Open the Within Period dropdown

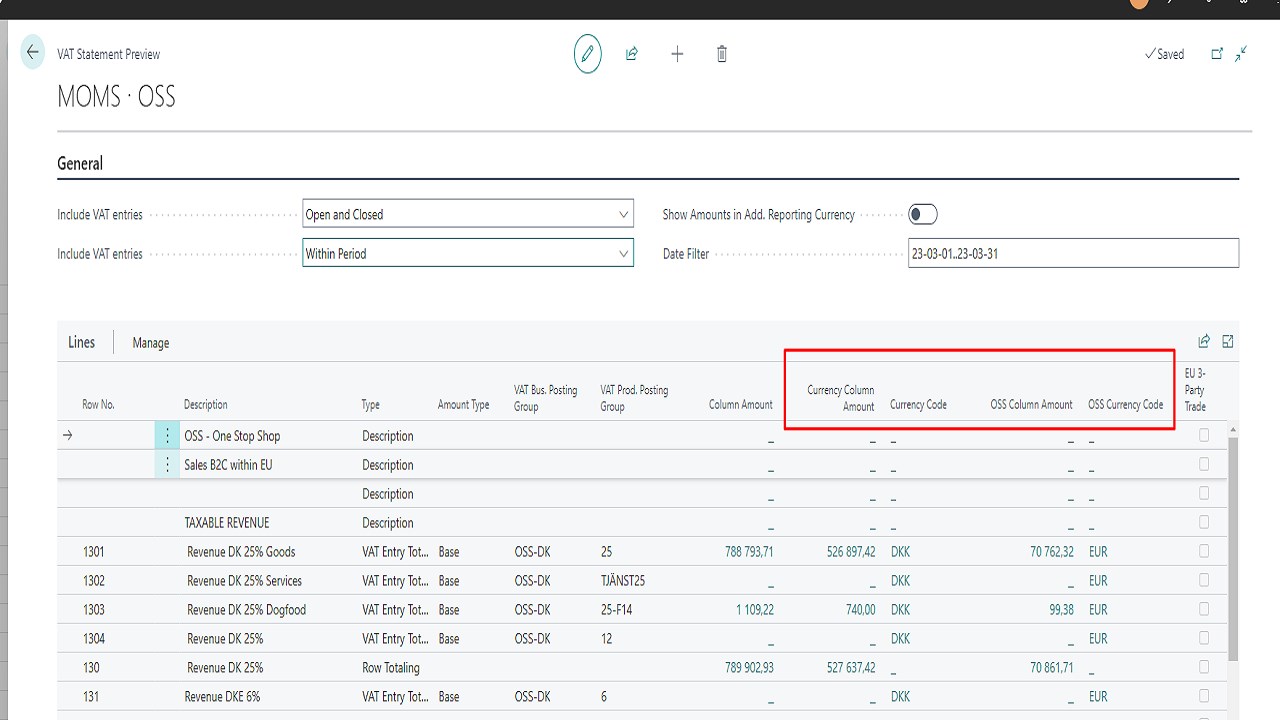[468, 254]
